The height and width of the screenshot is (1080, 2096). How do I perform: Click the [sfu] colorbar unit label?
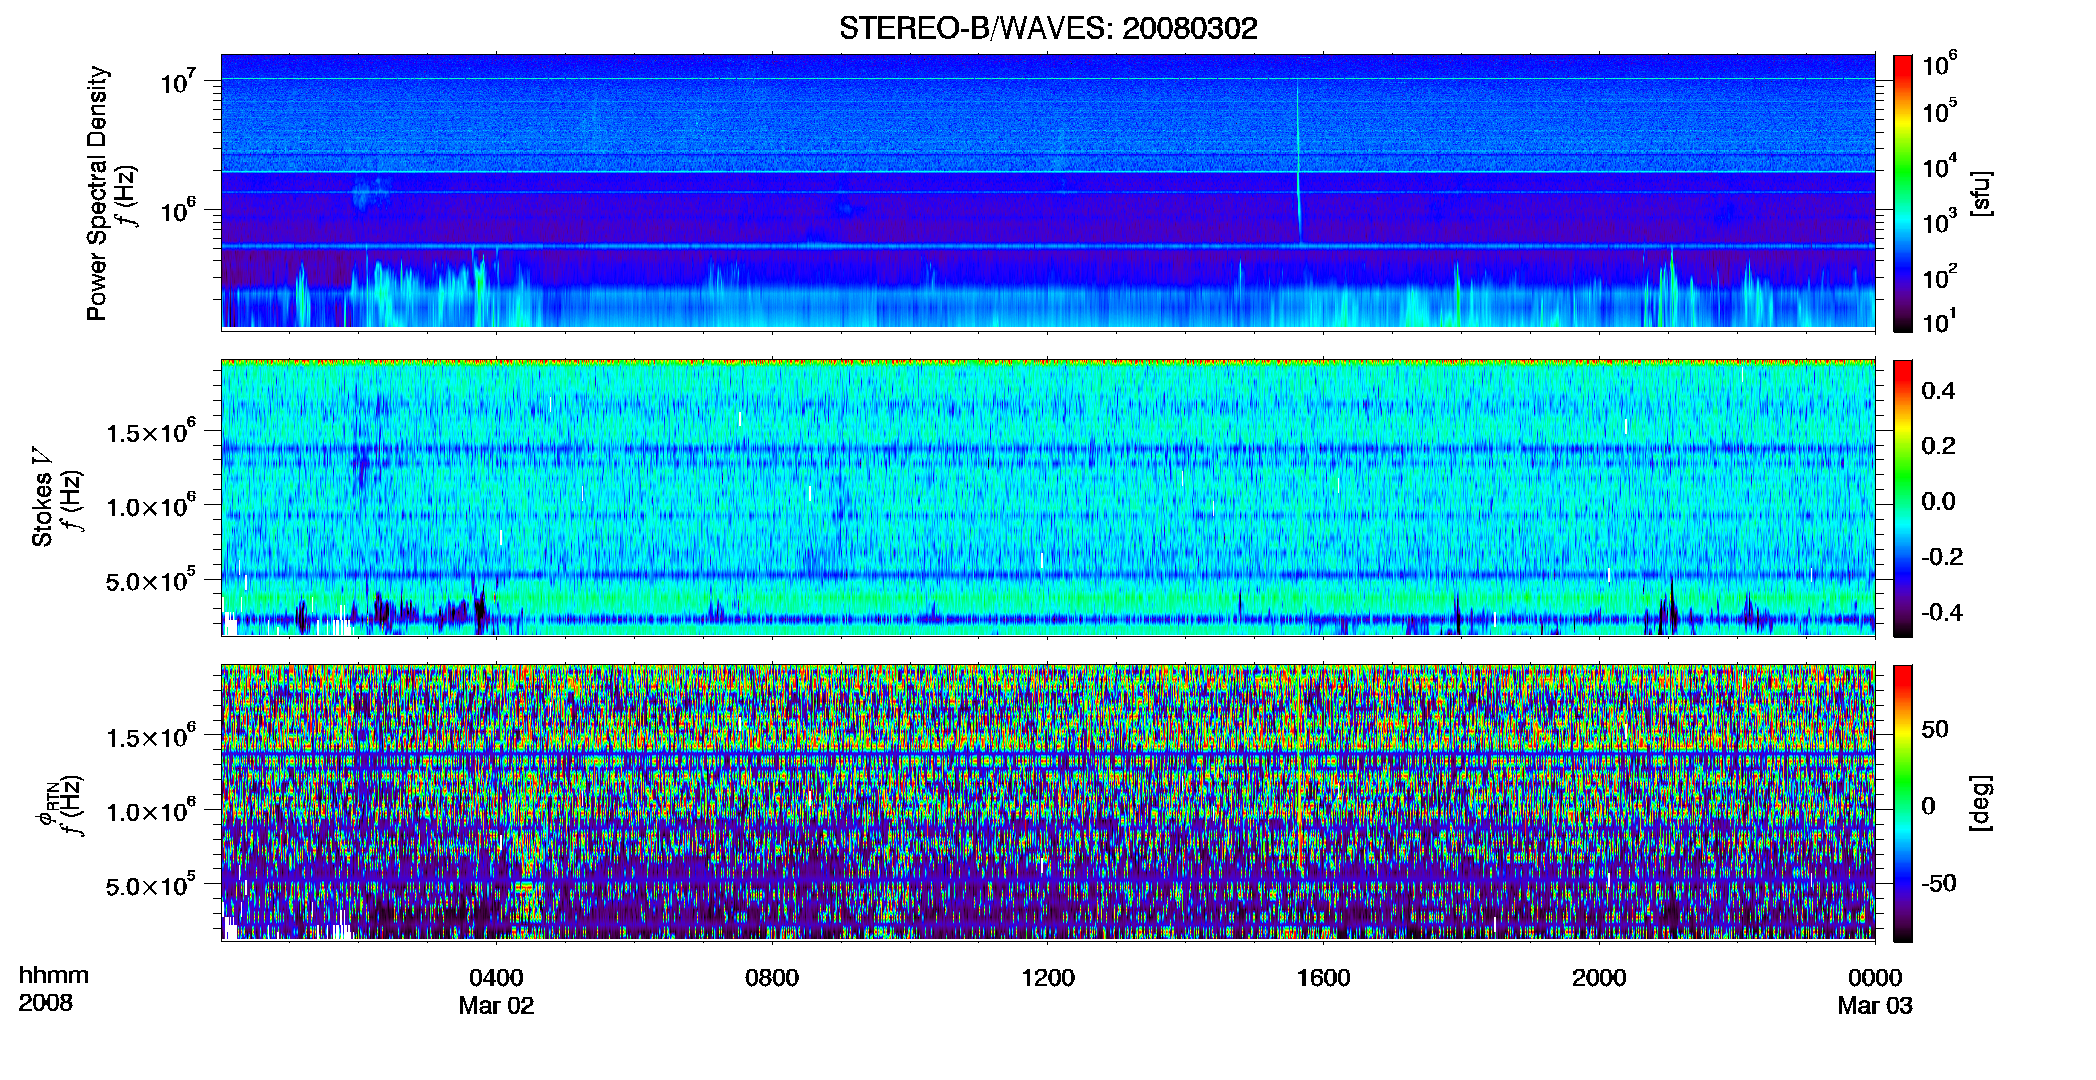(1981, 193)
